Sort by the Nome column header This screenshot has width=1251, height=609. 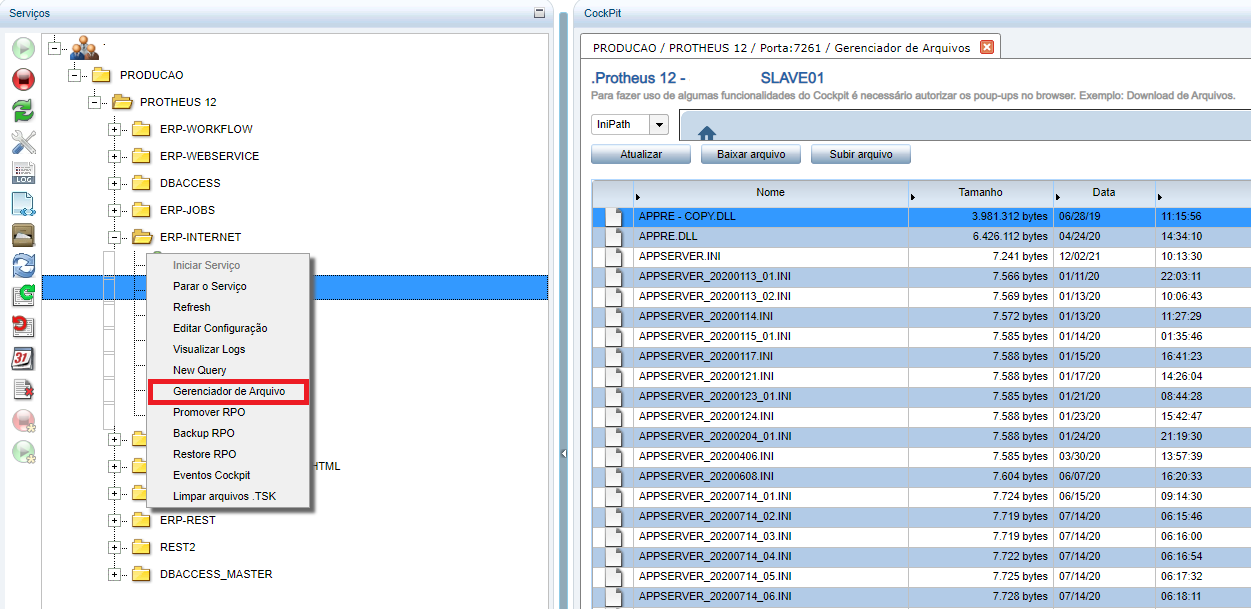coord(771,192)
